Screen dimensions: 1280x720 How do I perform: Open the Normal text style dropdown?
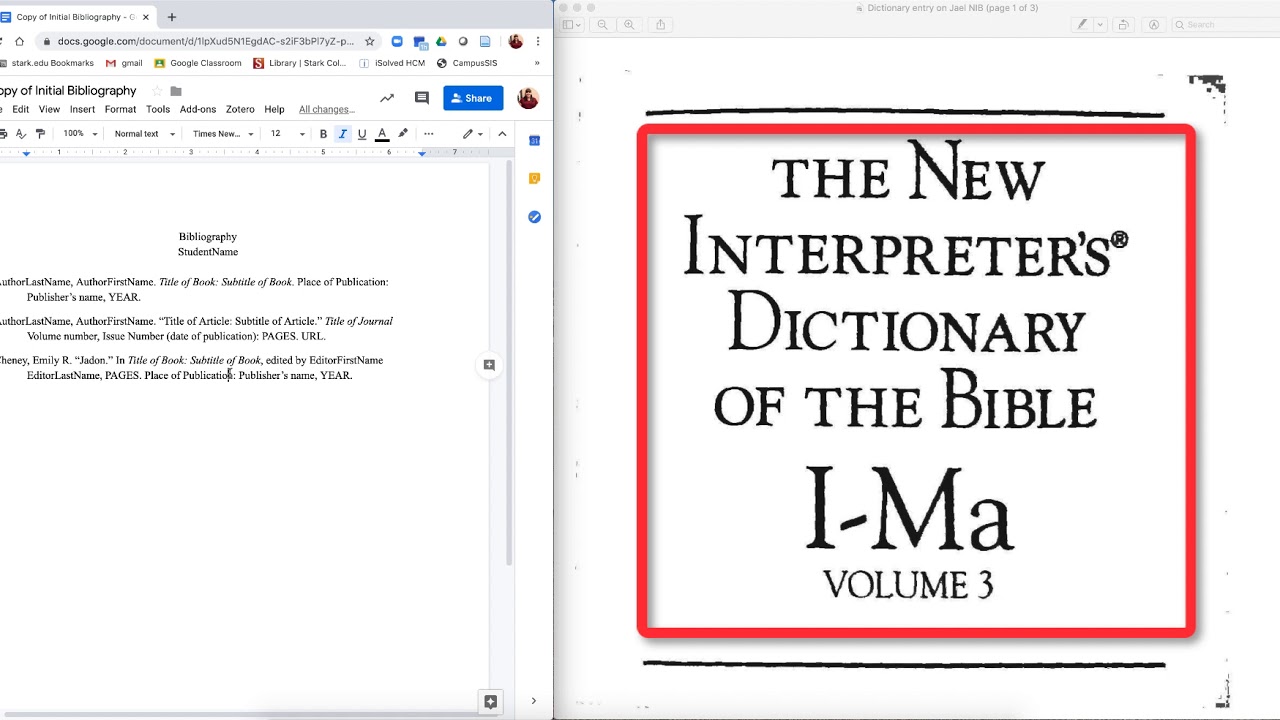pos(145,134)
